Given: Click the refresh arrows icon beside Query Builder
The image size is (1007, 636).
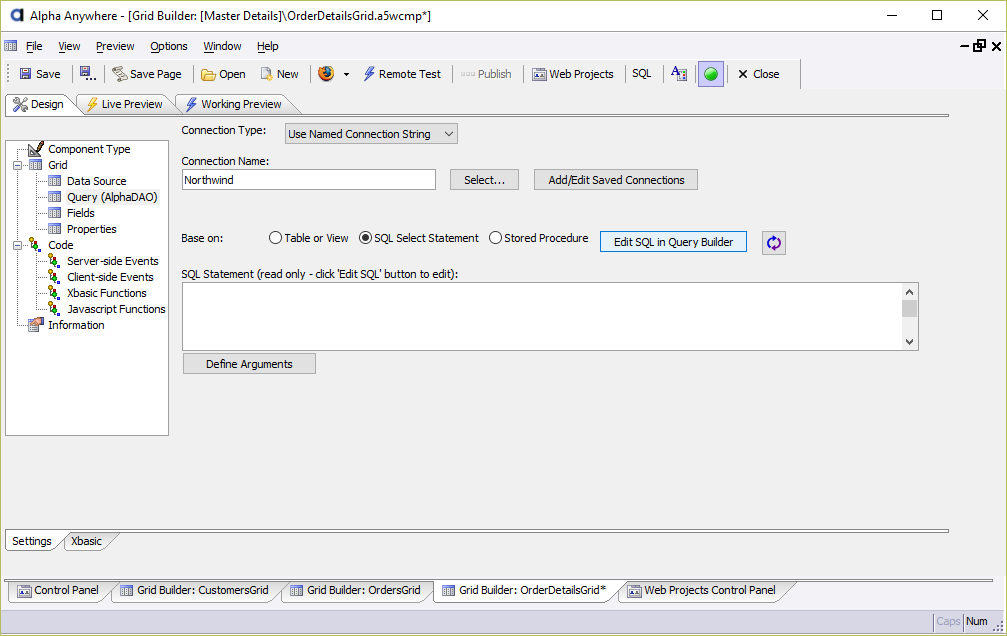Looking at the screenshot, I should pos(774,243).
